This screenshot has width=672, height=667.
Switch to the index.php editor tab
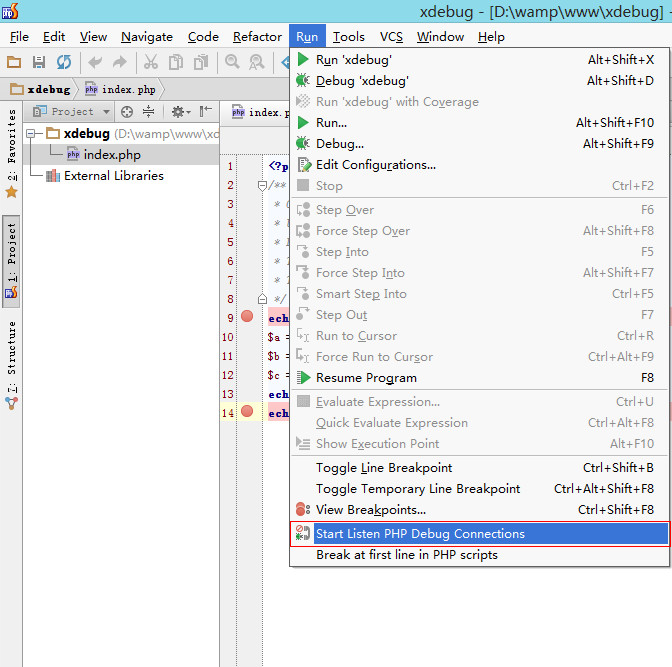[x=261, y=113]
